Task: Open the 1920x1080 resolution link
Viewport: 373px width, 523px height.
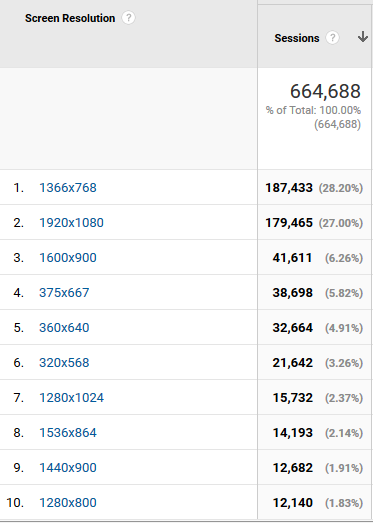Action: pos(71,223)
